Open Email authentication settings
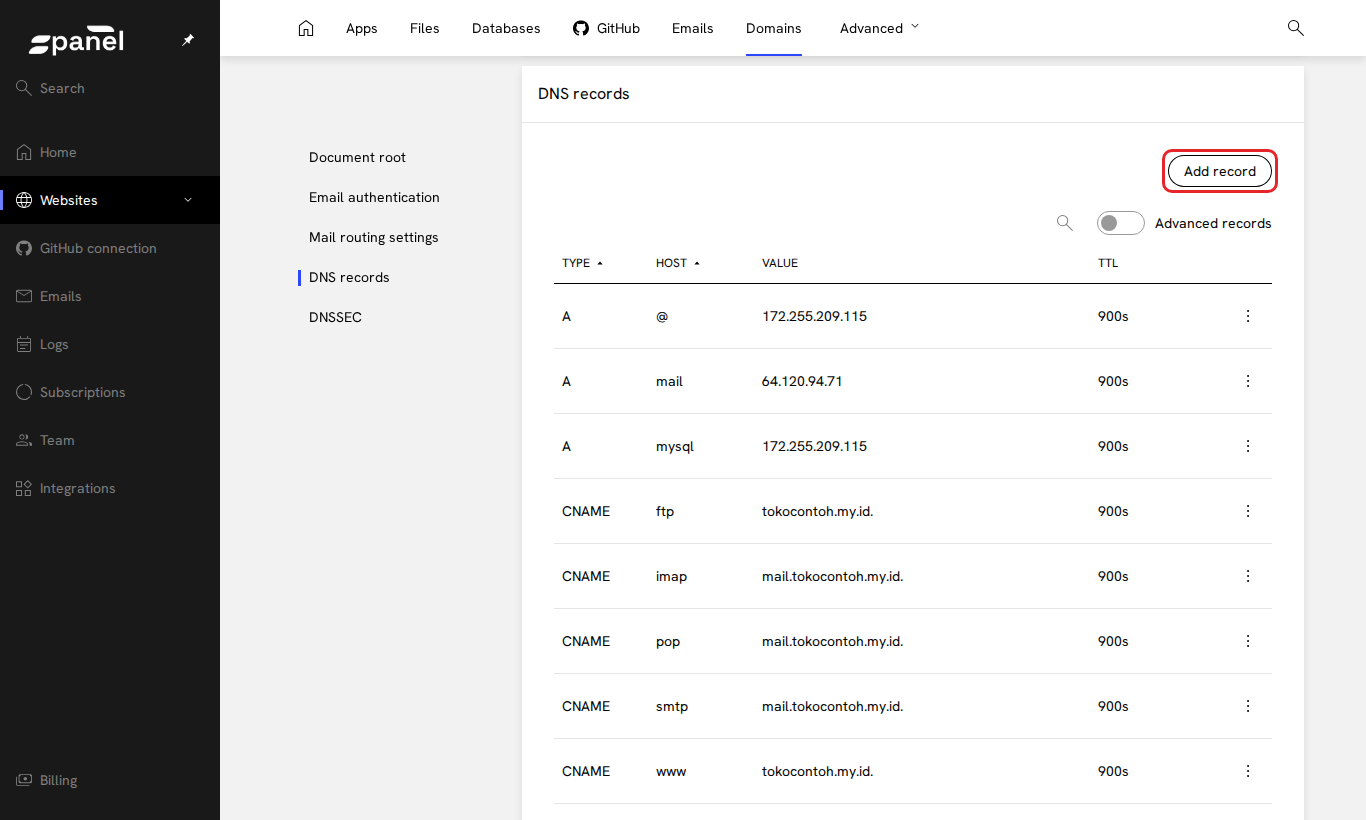This screenshot has width=1366, height=820. tap(374, 197)
